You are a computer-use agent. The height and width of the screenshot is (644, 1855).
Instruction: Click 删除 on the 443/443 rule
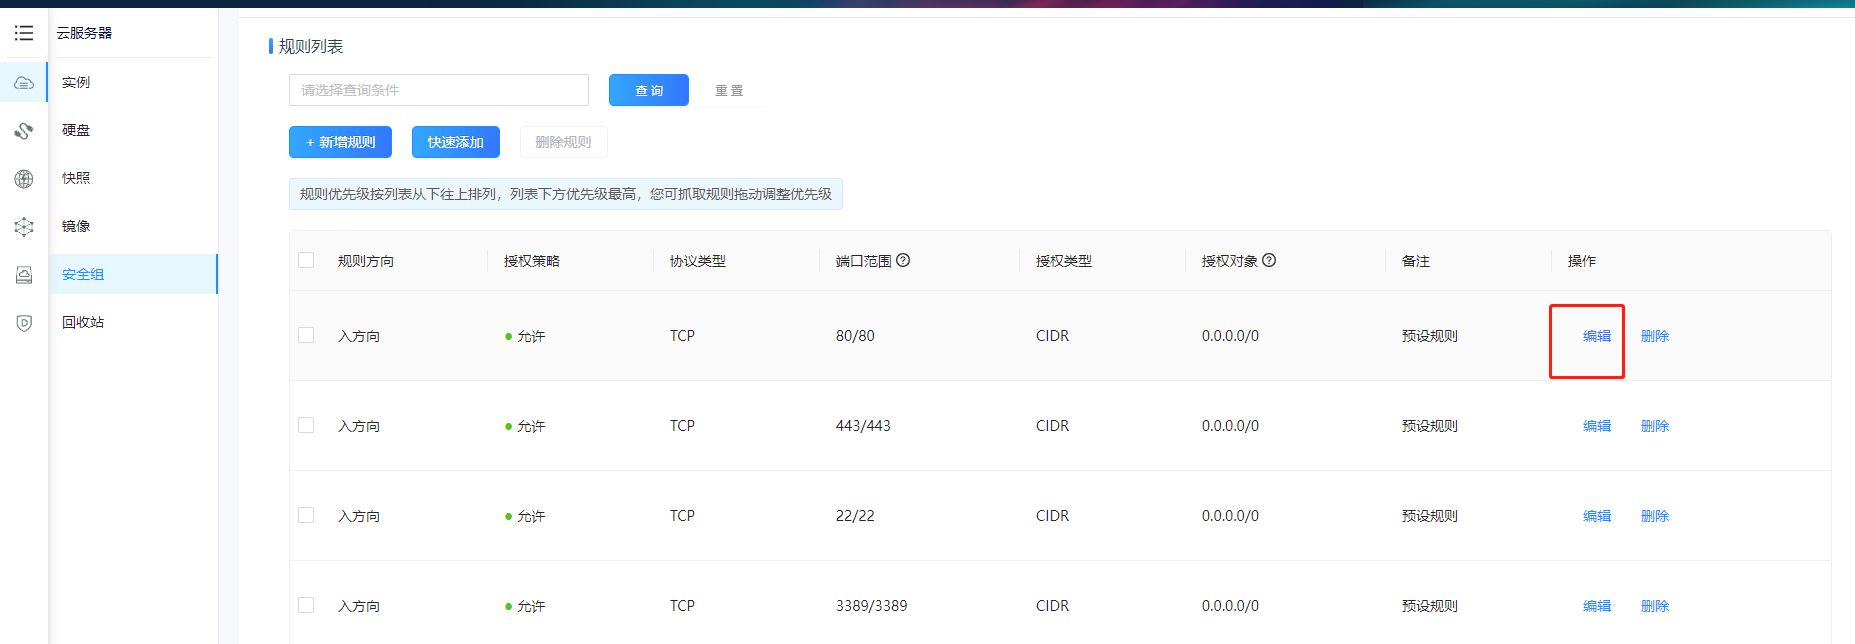pyautogui.click(x=1655, y=426)
